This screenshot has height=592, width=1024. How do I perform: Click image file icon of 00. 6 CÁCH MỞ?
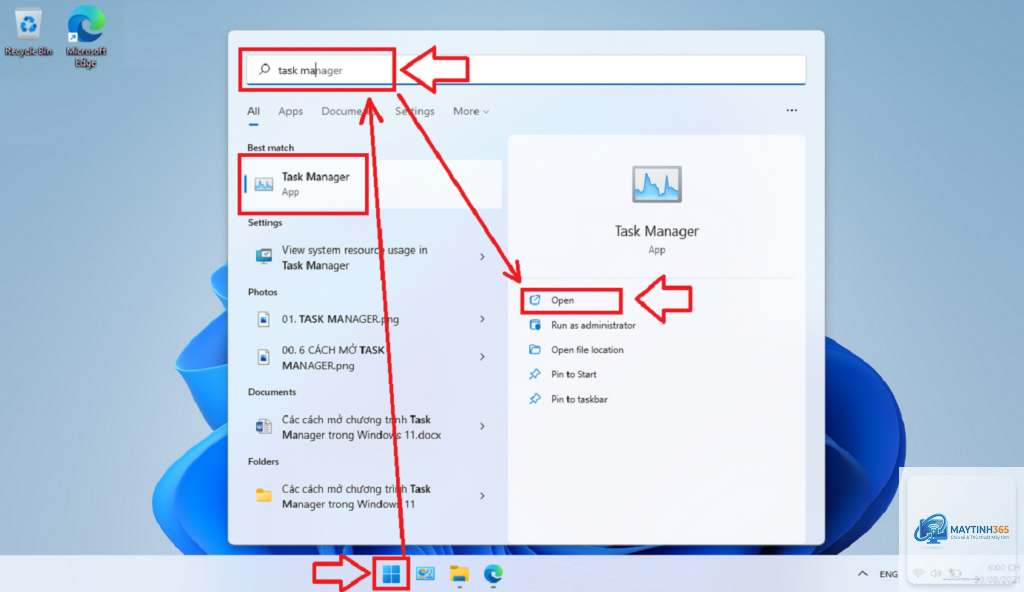(x=263, y=357)
